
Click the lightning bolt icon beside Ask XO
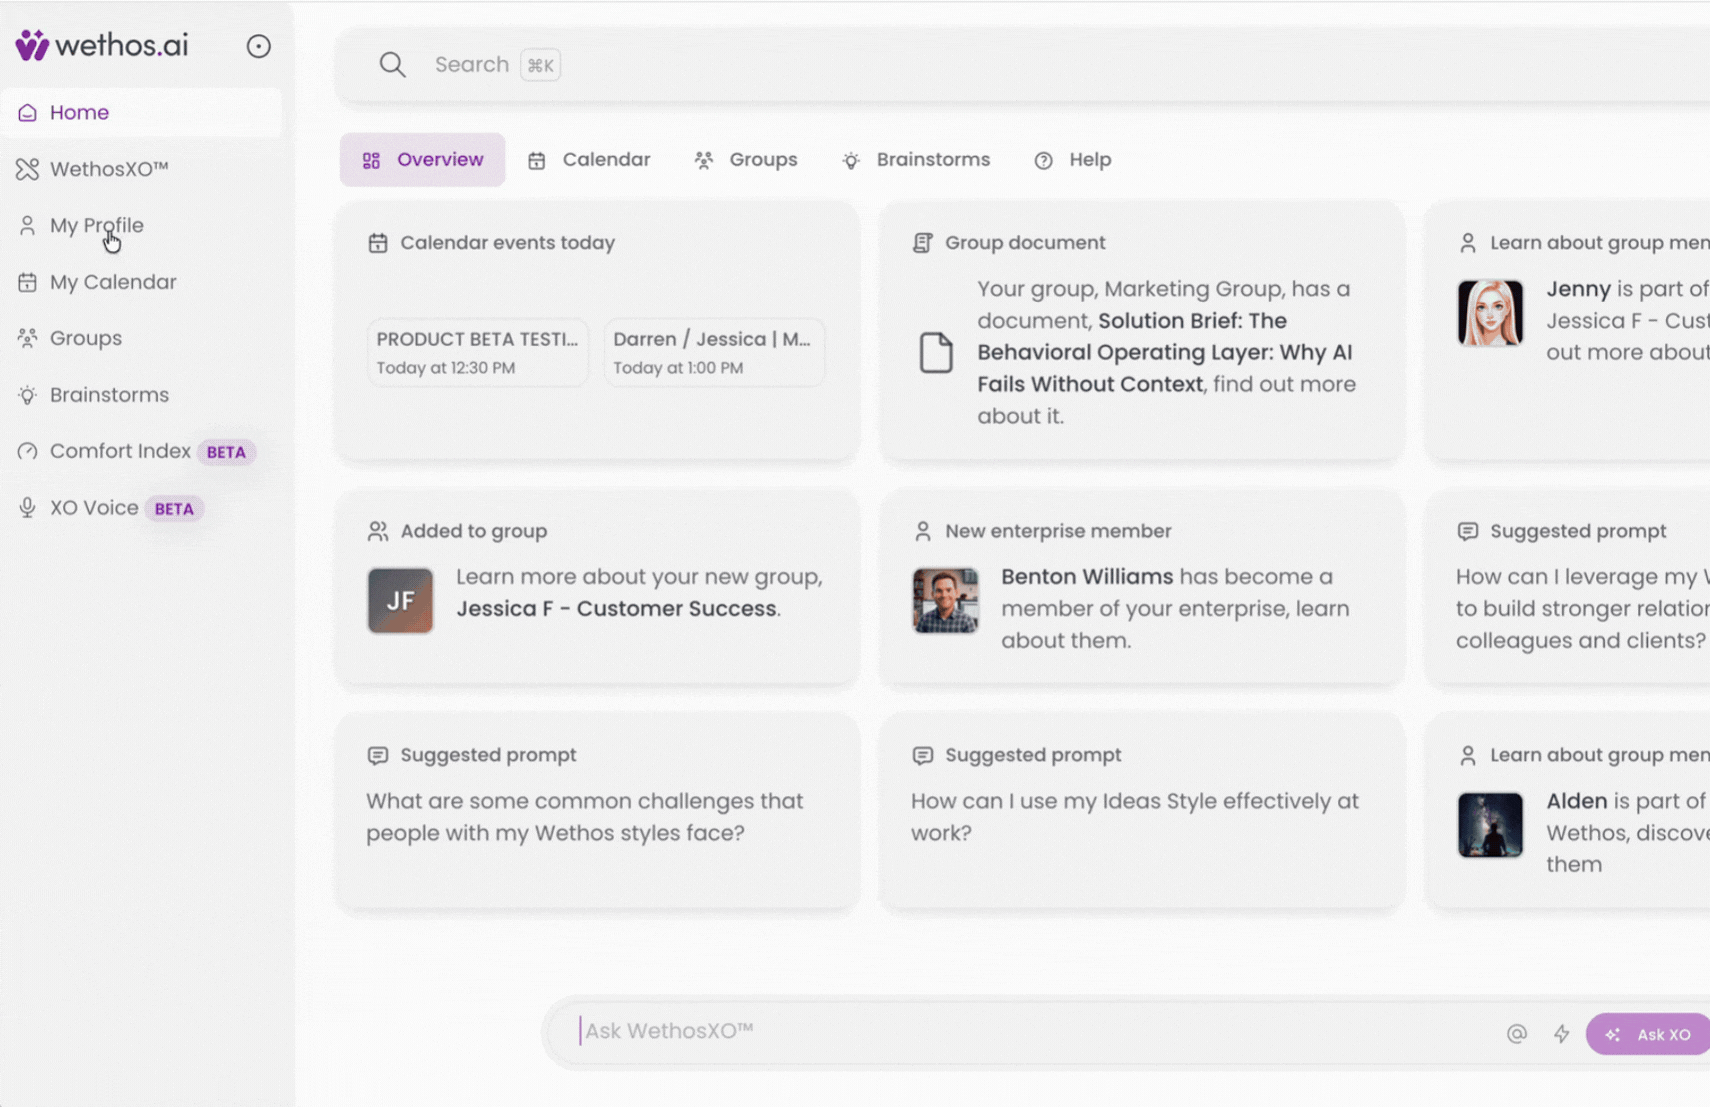tap(1562, 1034)
